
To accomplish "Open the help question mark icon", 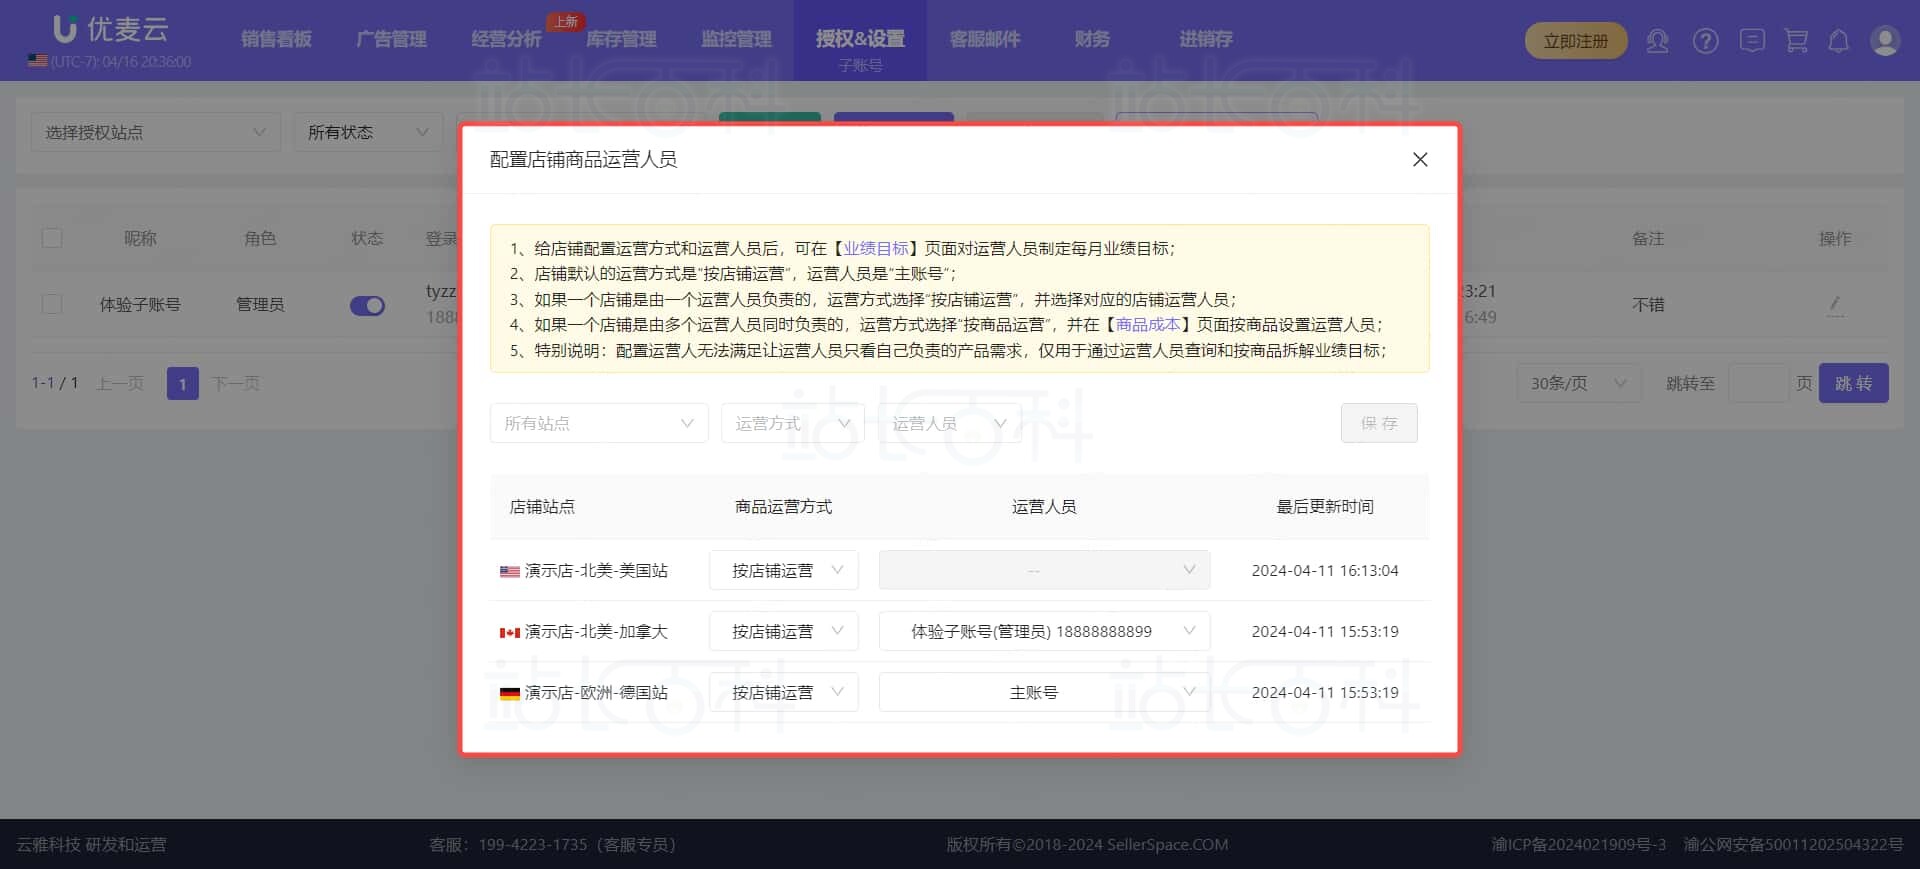I will (1705, 41).
